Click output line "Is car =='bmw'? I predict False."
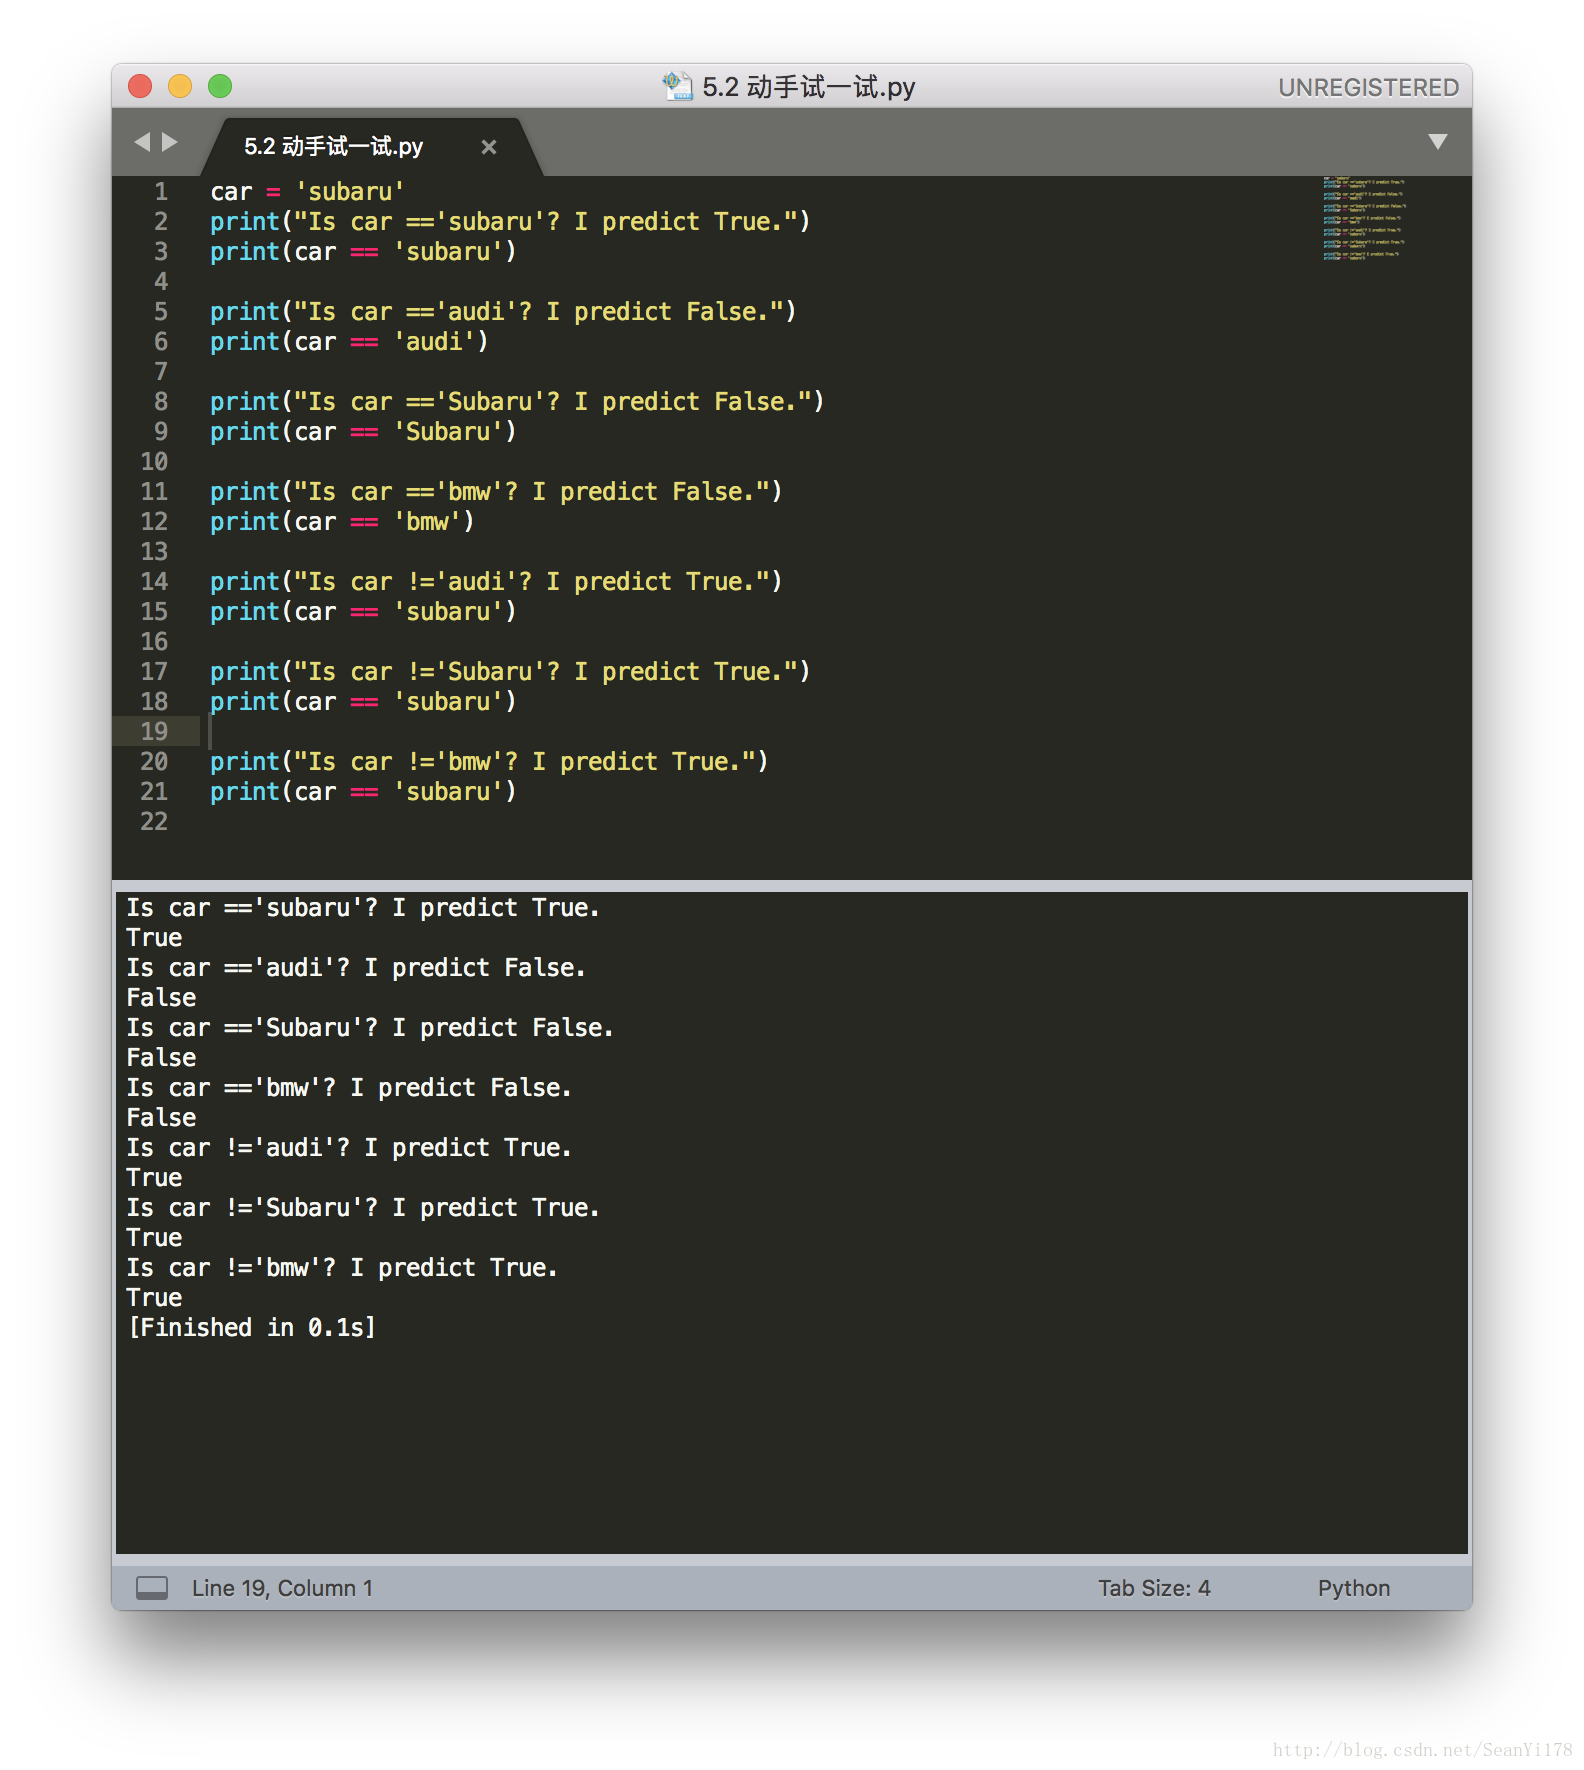 (349, 1087)
